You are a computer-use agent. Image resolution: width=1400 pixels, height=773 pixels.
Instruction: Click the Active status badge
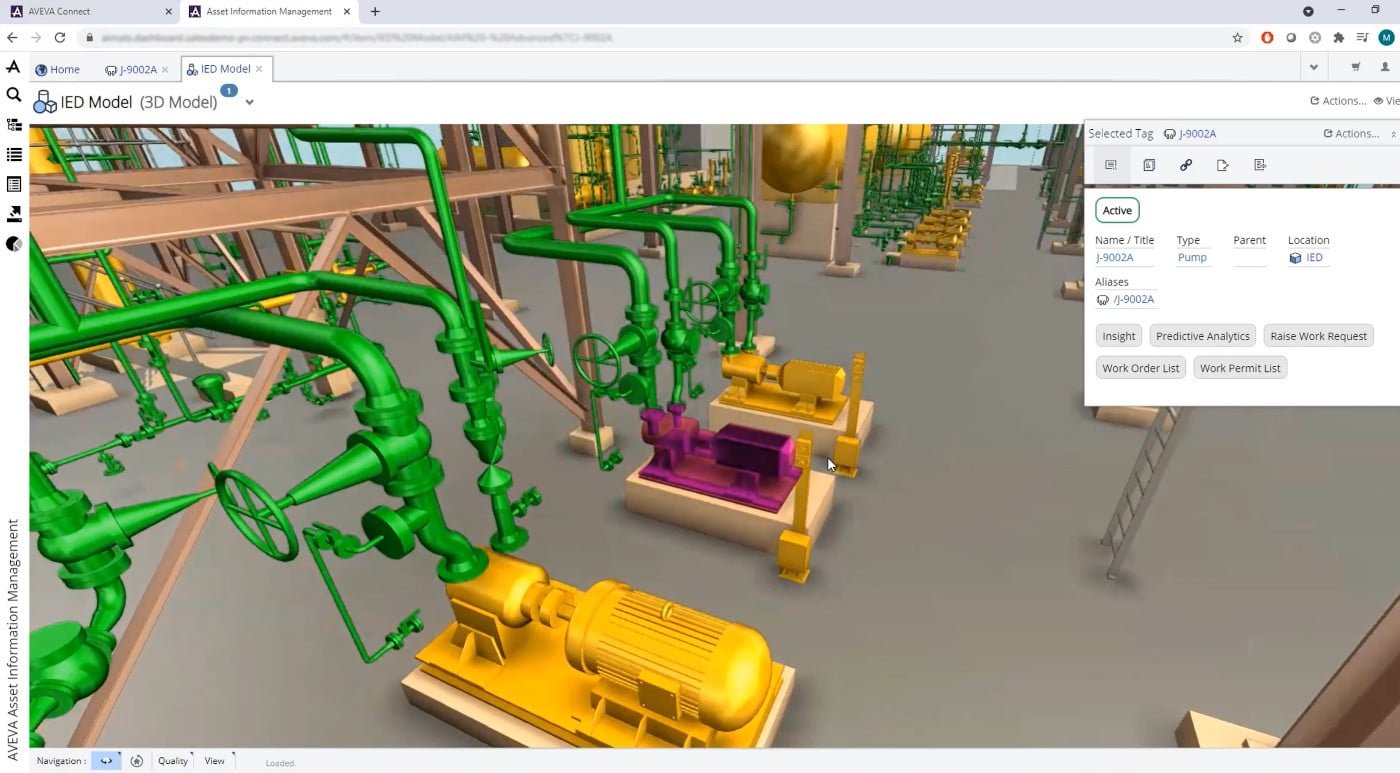pyautogui.click(x=1117, y=210)
